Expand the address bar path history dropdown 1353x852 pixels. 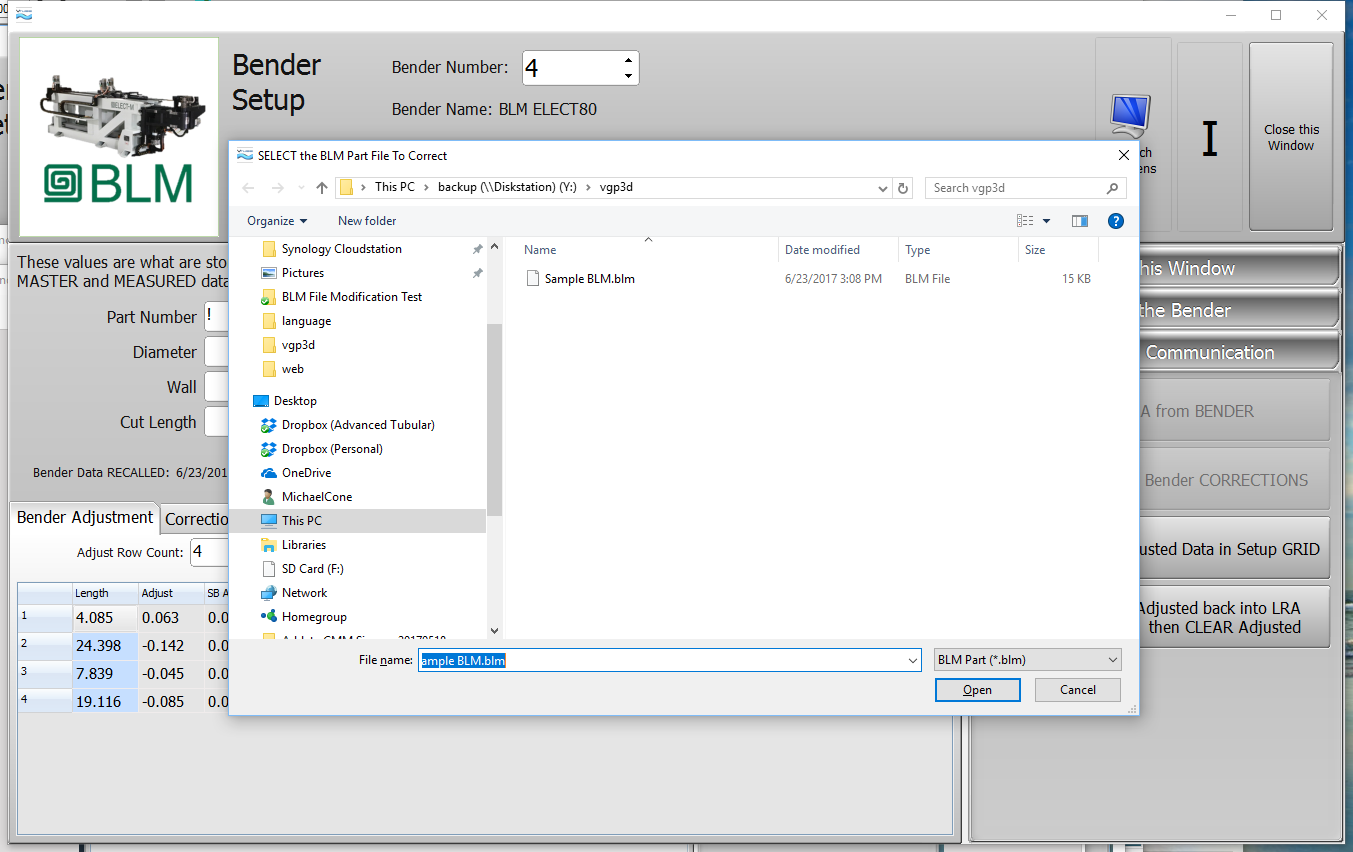[883, 188]
